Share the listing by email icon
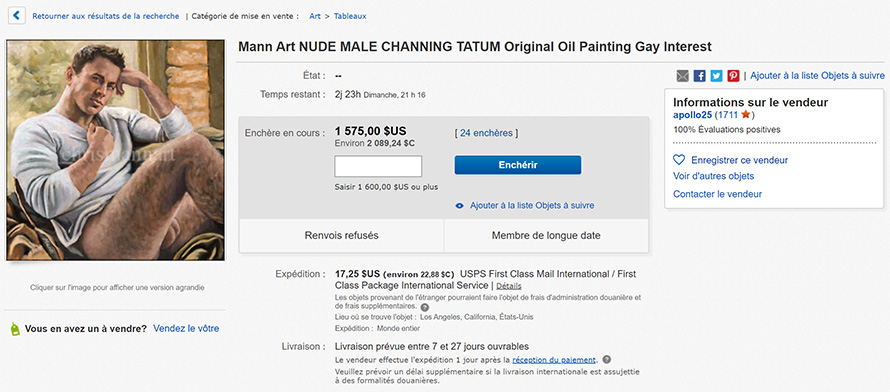 pyautogui.click(x=683, y=76)
